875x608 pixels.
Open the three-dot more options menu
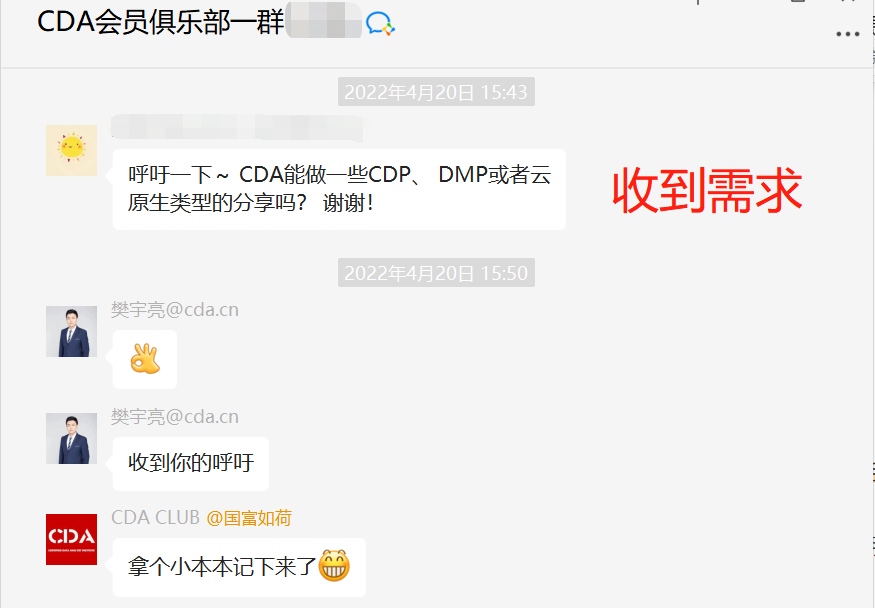[847, 35]
